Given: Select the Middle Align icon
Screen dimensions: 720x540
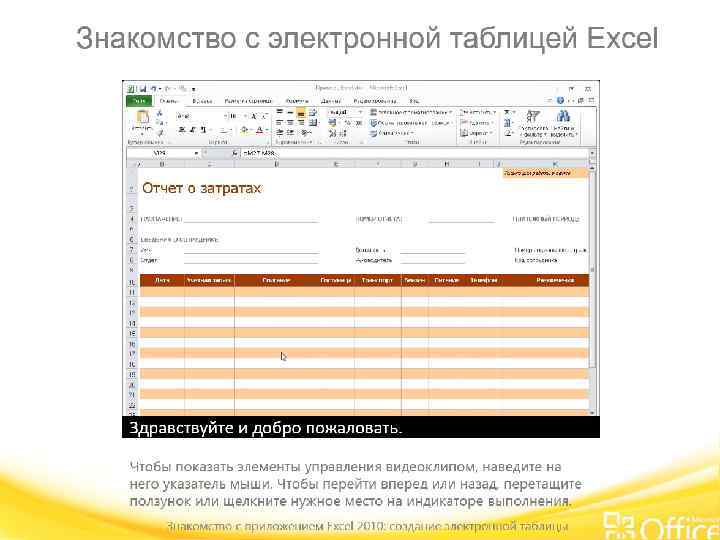Looking at the screenshot, I should pyautogui.click(x=290, y=112).
